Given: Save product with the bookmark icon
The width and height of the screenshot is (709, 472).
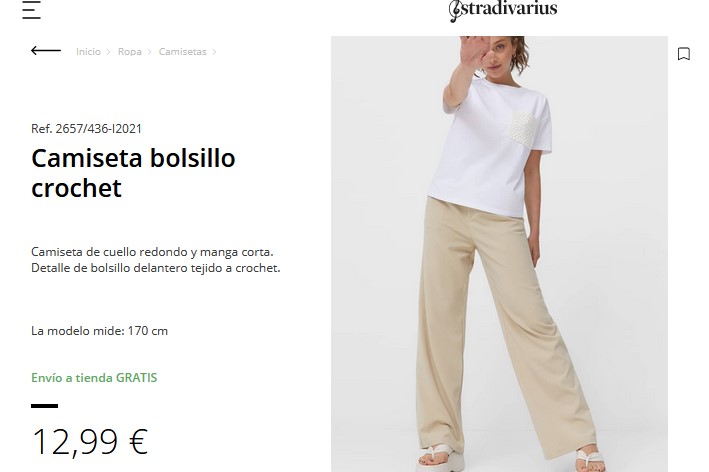Looking at the screenshot, I should (684, 54).
